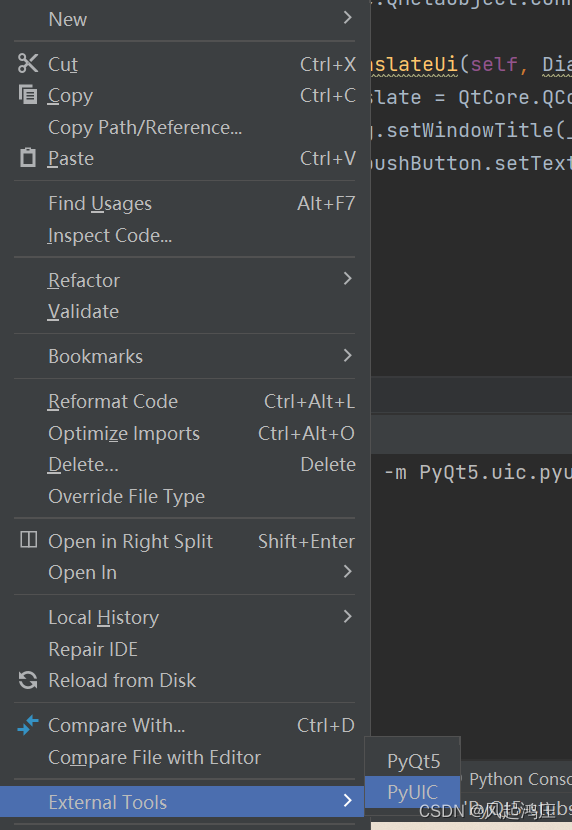Select PyUIC from External Tools submenu
The image size is (572, 830).
click(x=413, y=792)
